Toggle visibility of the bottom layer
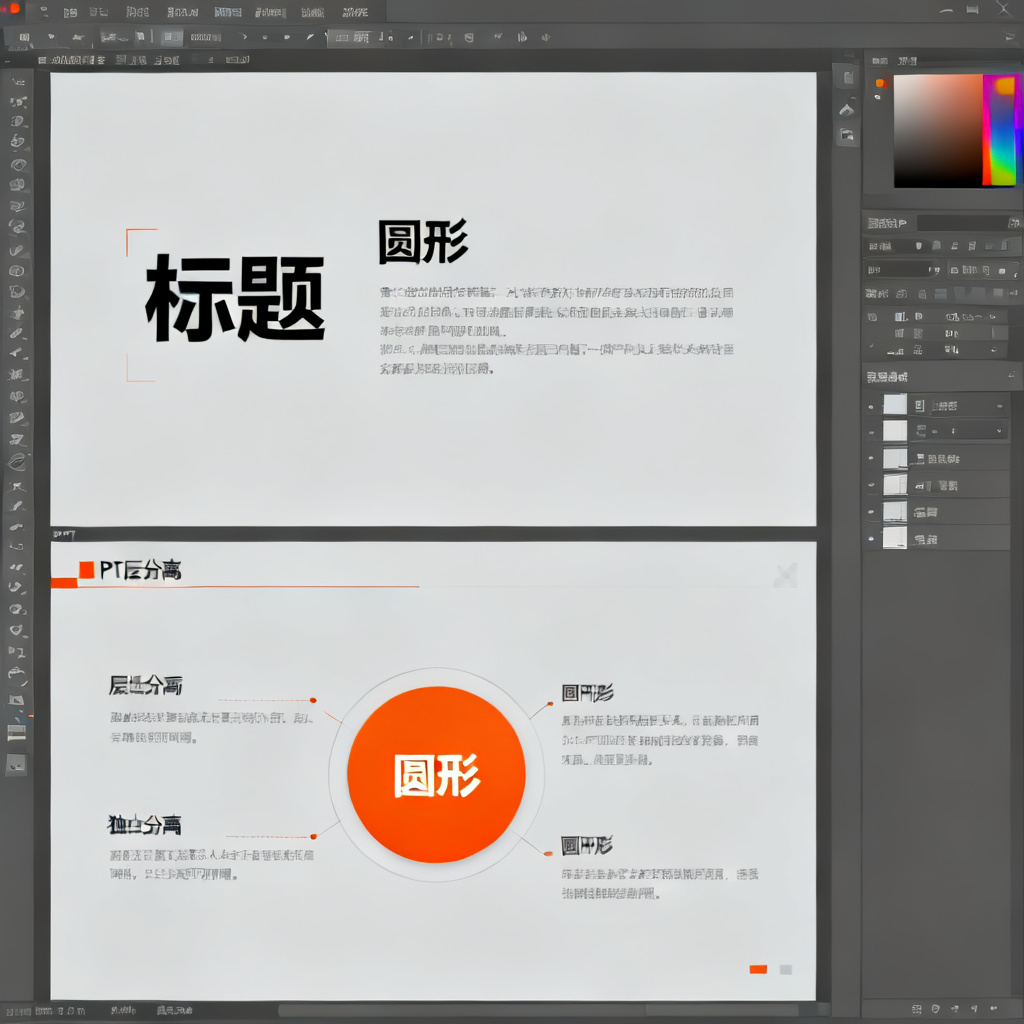This screenshot has width=1024, height=1024. pyautogui.click(x=871, y=539)
